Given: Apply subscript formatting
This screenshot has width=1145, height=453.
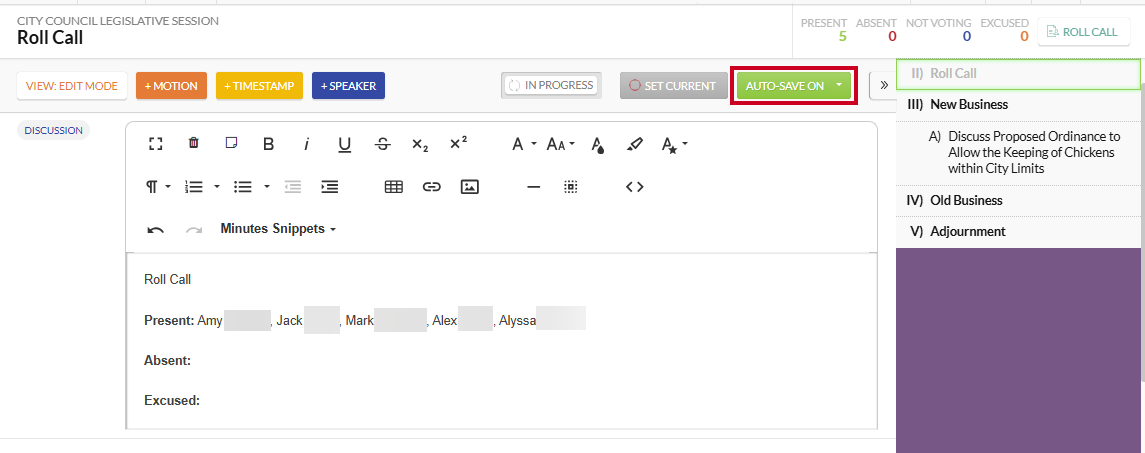Looking at the screenshot, I should [420, 145].
